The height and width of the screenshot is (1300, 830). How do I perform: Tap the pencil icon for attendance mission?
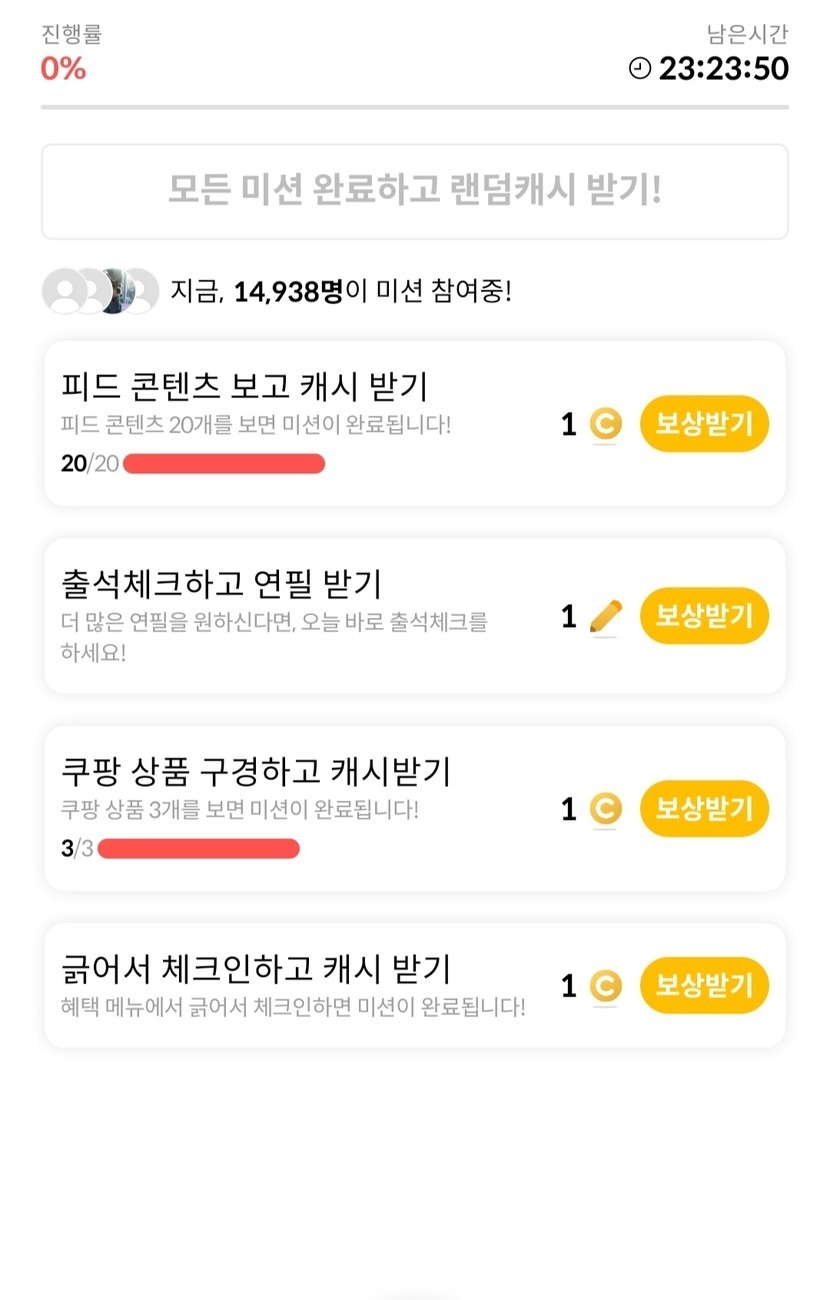coord(604,616)
